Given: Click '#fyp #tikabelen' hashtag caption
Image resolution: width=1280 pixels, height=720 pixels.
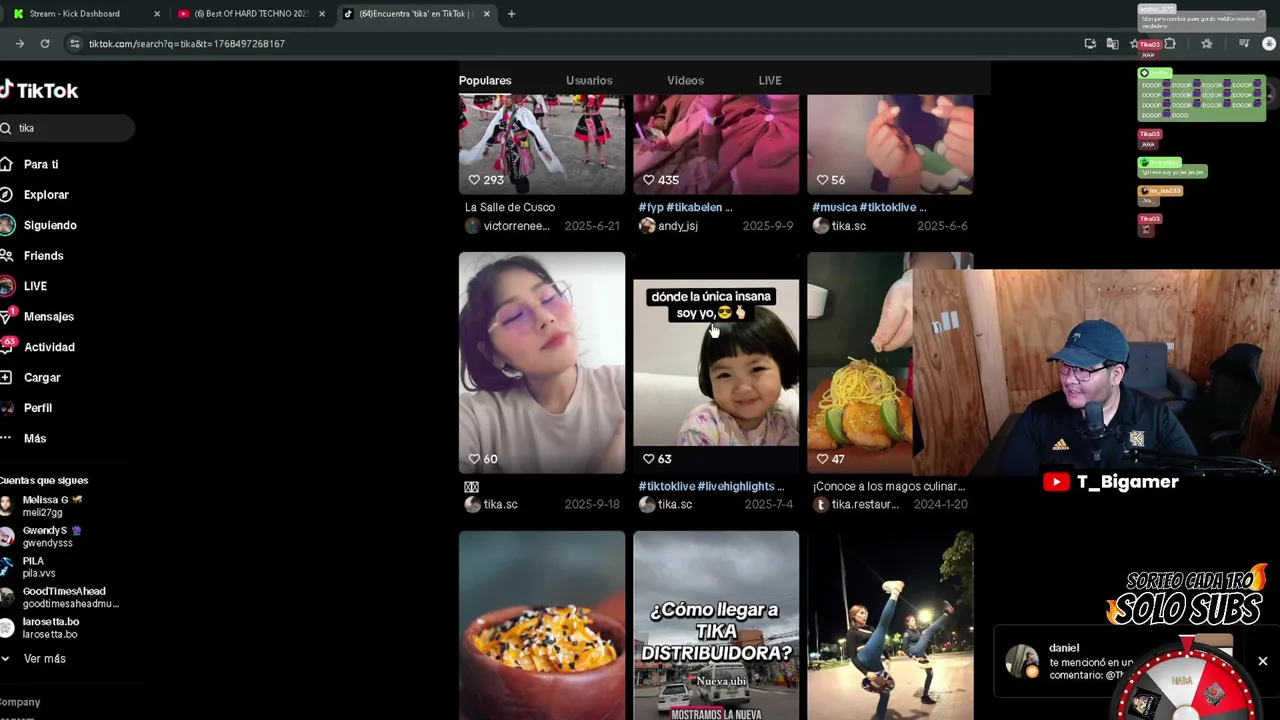Looking at the screenshot, I should click(x=685, y=207).
